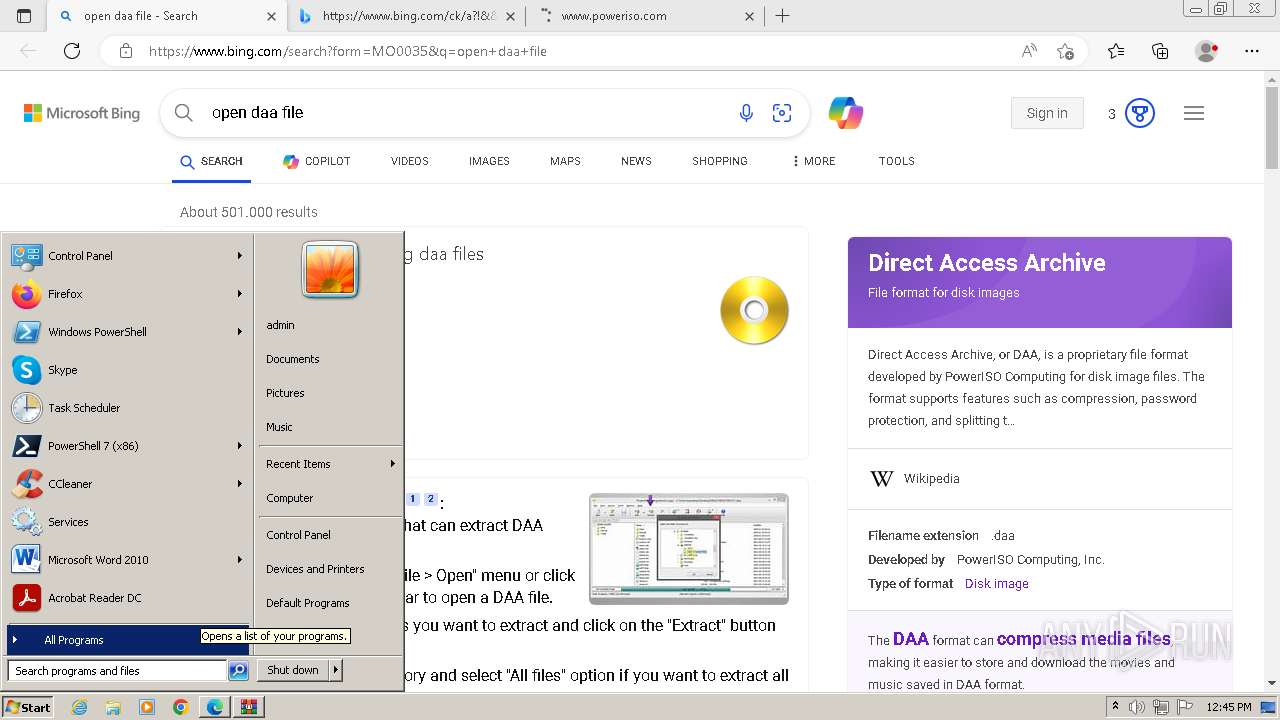Open Devices and Printers
1280x720 pixels.
315,569
